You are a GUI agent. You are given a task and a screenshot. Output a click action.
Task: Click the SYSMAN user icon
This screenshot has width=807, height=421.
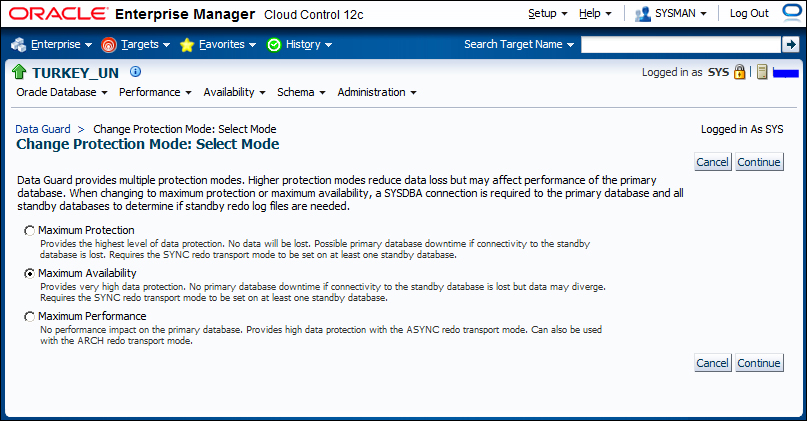click(x=642, y=14)
